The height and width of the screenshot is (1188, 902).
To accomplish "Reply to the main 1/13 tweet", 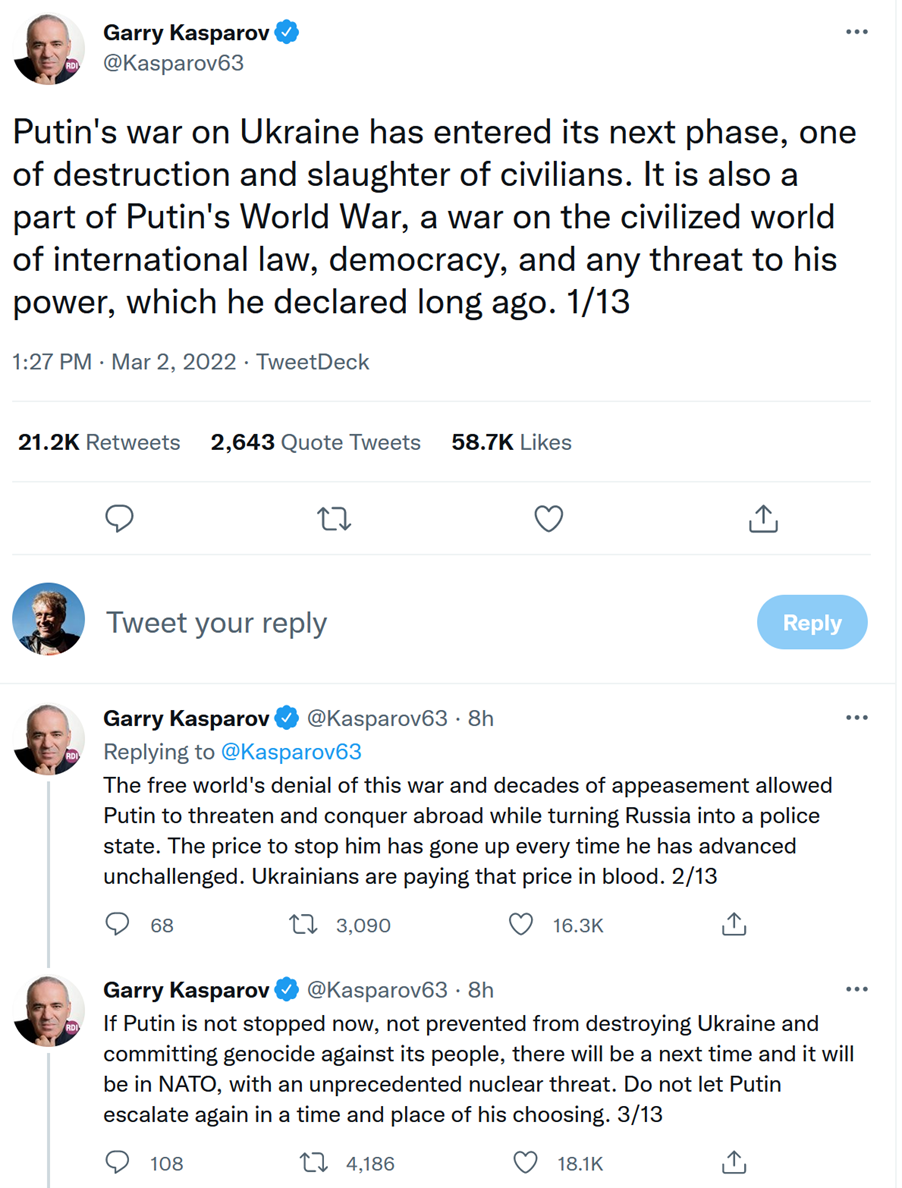I will 119,518.
